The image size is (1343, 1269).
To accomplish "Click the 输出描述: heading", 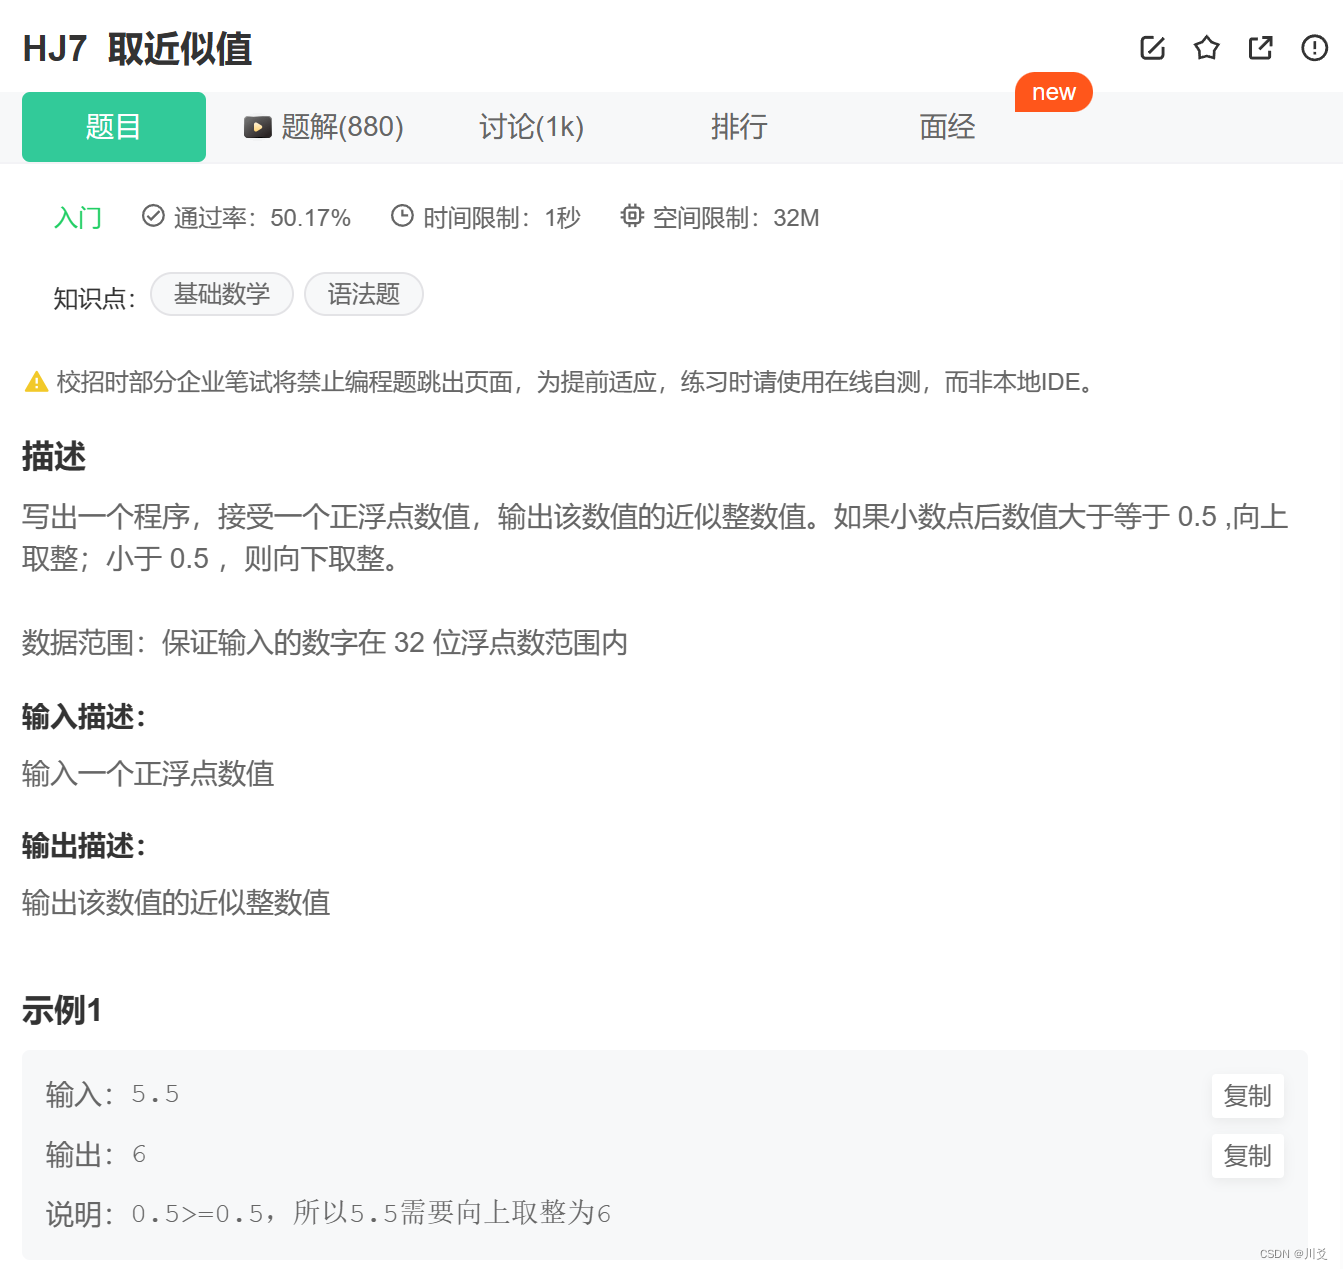I will tap(84, 846).
